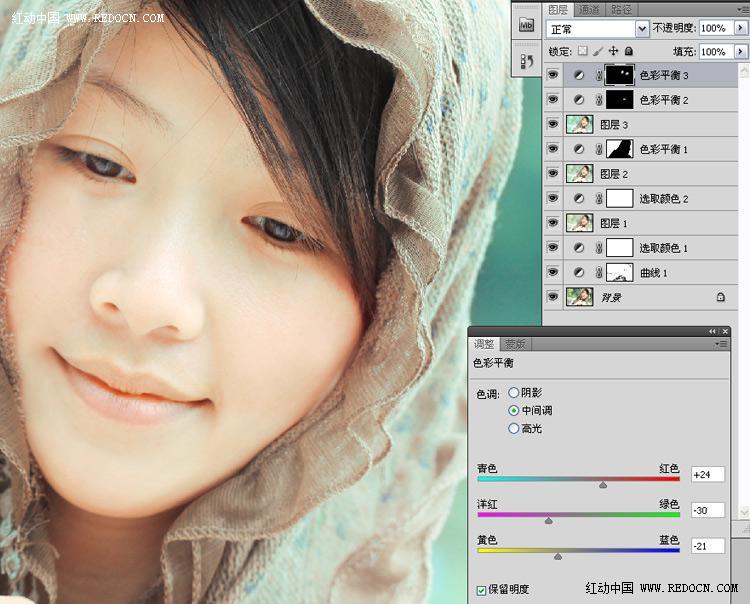Switch to the 路径 tab
This screenshot has width=750, height=604.
[621, 10]
